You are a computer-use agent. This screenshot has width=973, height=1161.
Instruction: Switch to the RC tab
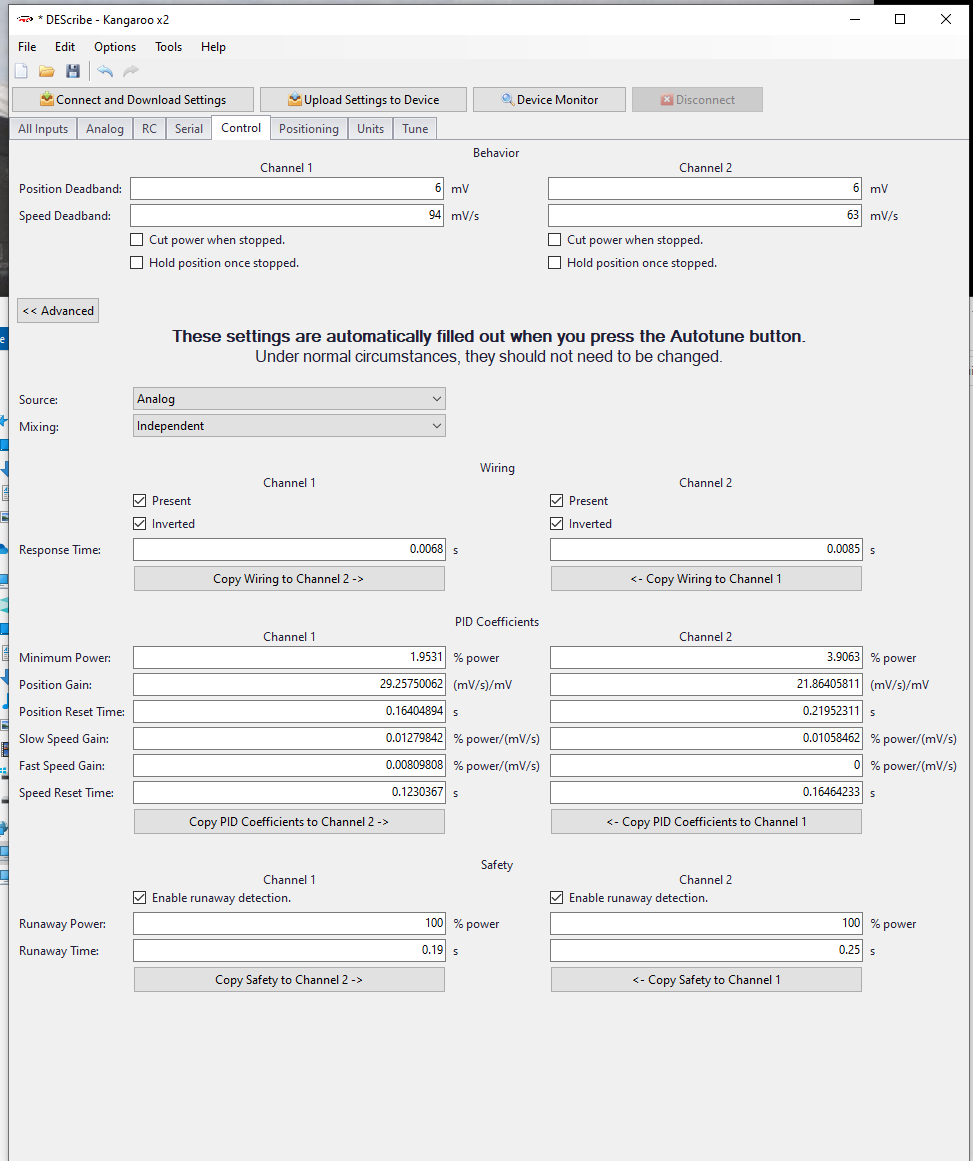[x=150, y=129]
